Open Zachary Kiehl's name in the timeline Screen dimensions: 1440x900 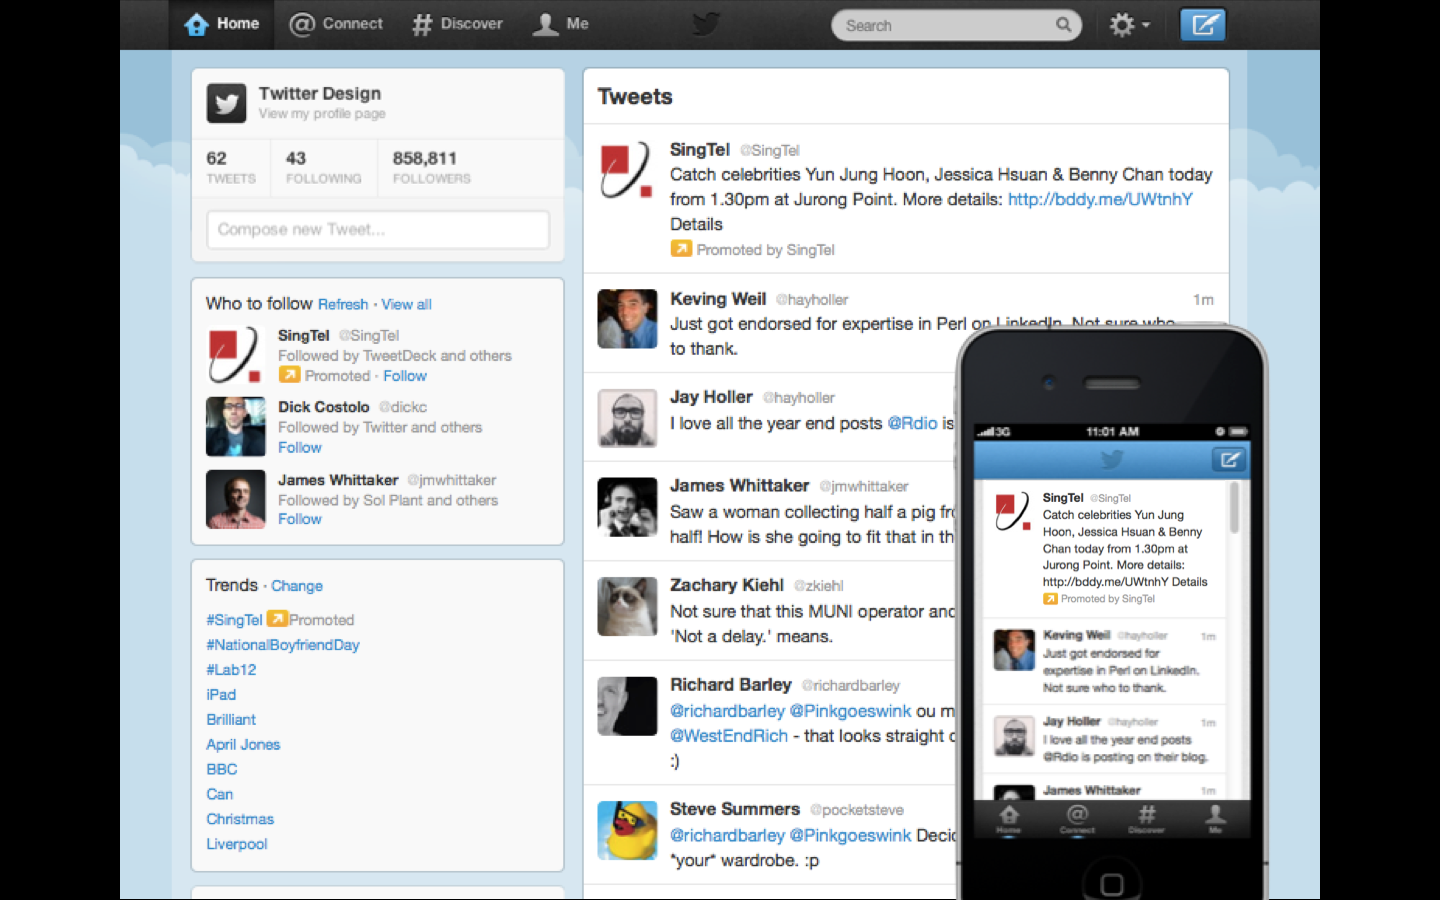(x=727, y=585)
